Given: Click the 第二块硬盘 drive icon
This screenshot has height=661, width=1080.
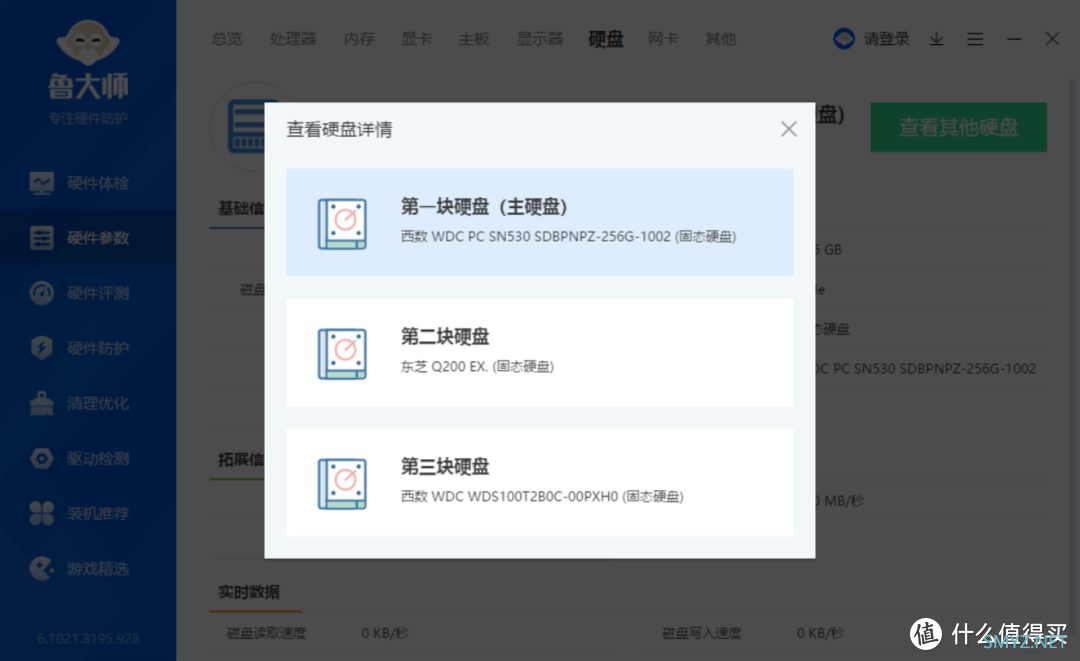Looking at the screenshot, I should pos(342,354).
